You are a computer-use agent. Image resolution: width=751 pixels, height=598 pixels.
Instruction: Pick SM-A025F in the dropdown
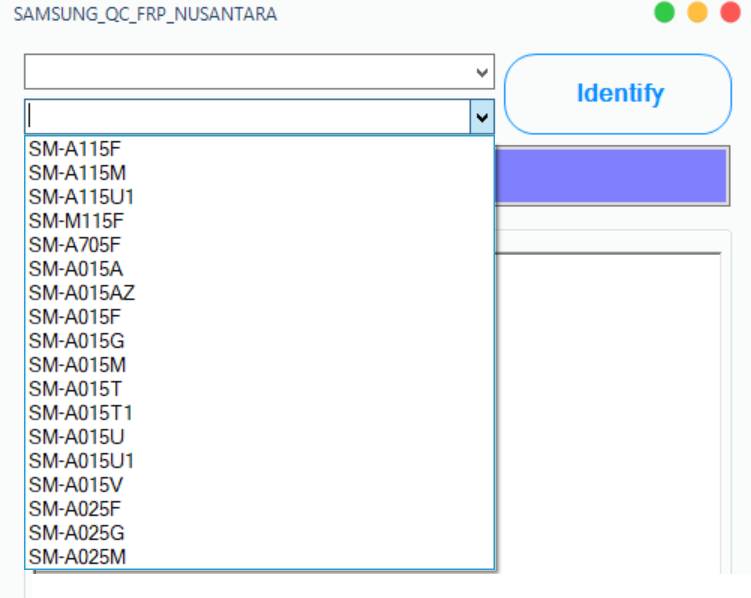pos(259,508)
